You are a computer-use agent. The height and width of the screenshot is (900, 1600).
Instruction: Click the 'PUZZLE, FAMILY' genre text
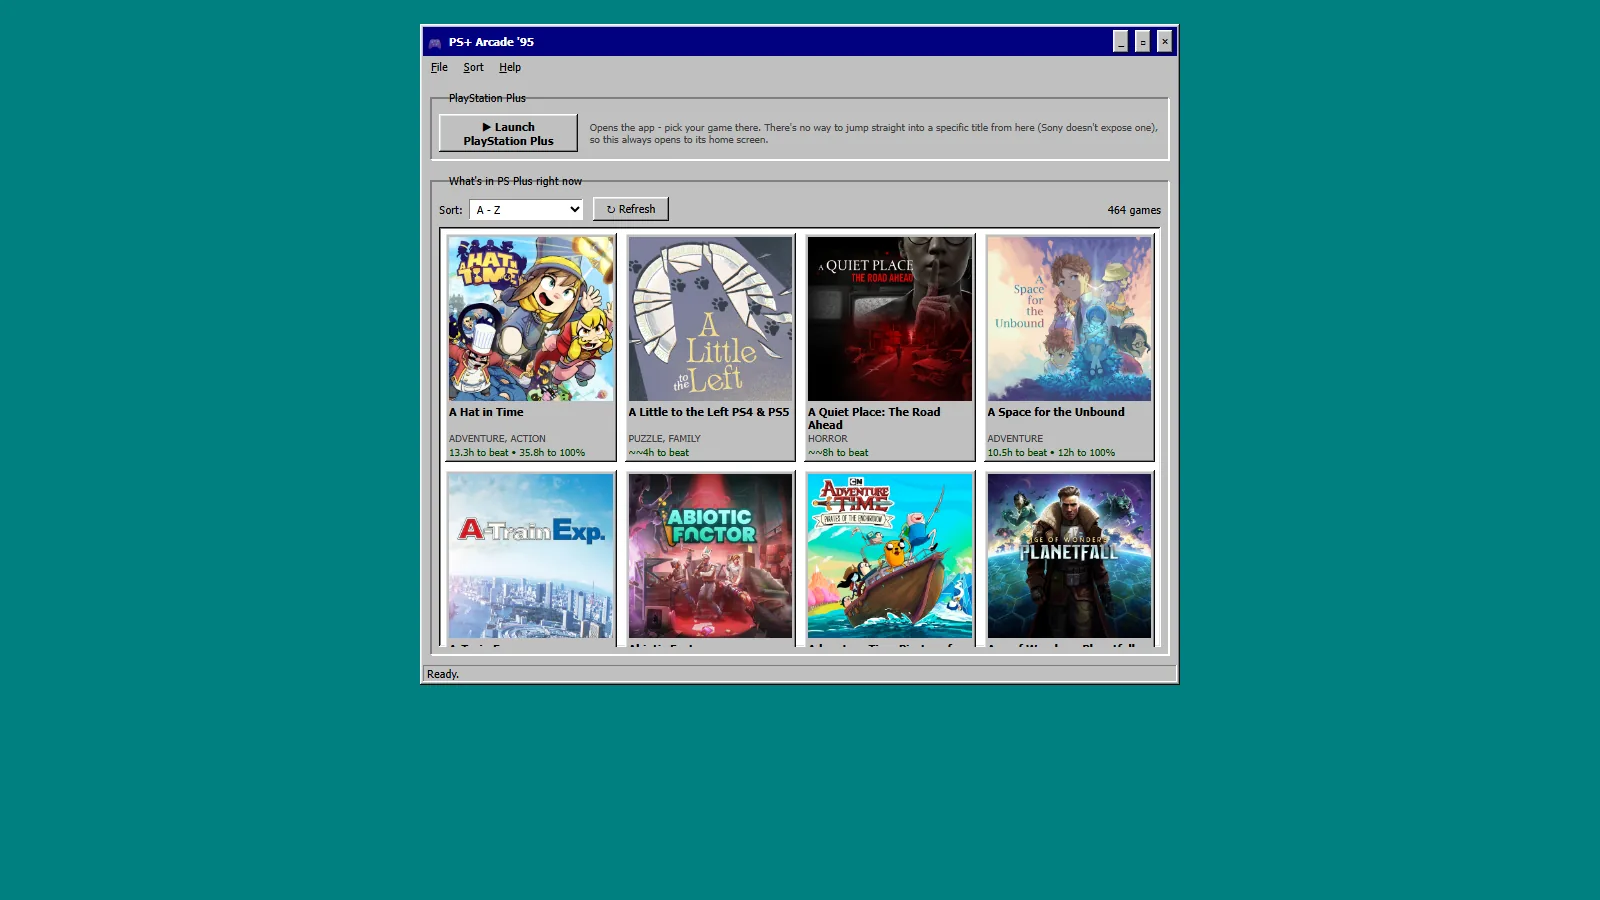click(664, 439)
